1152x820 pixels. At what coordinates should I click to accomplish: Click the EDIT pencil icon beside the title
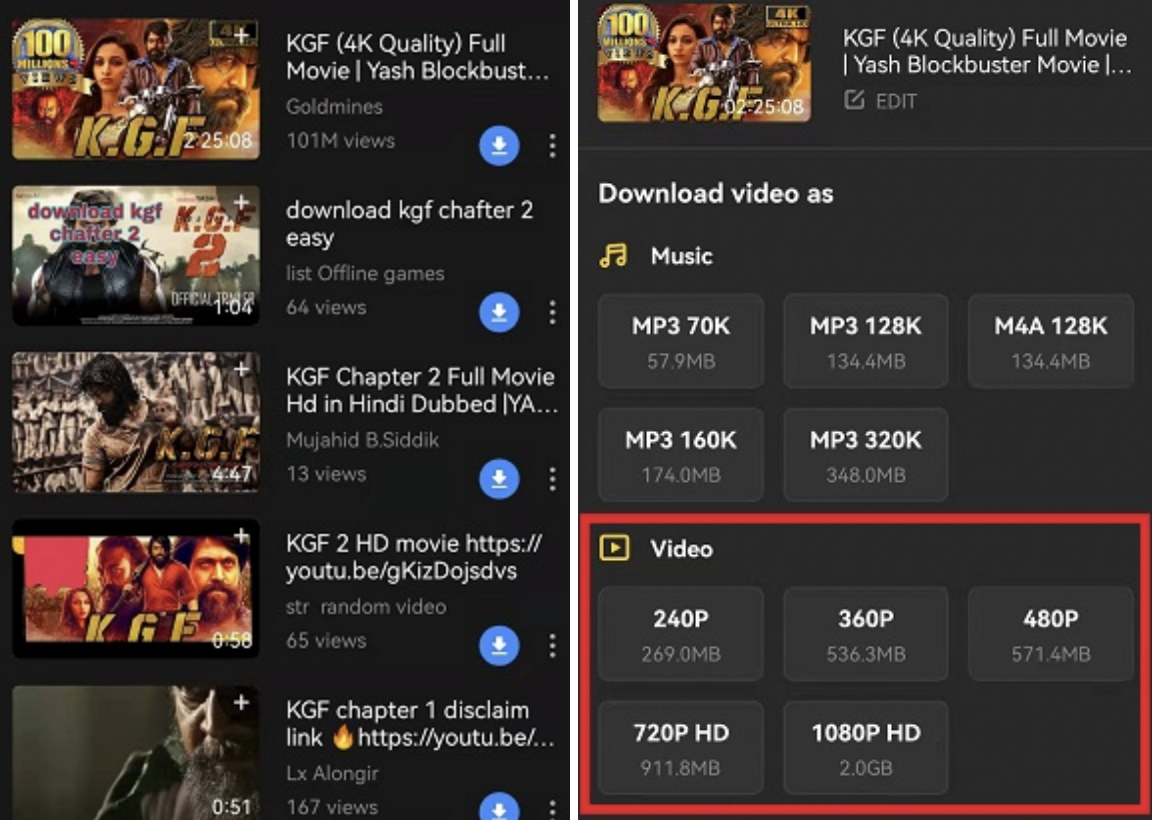(x=854, y=100)
